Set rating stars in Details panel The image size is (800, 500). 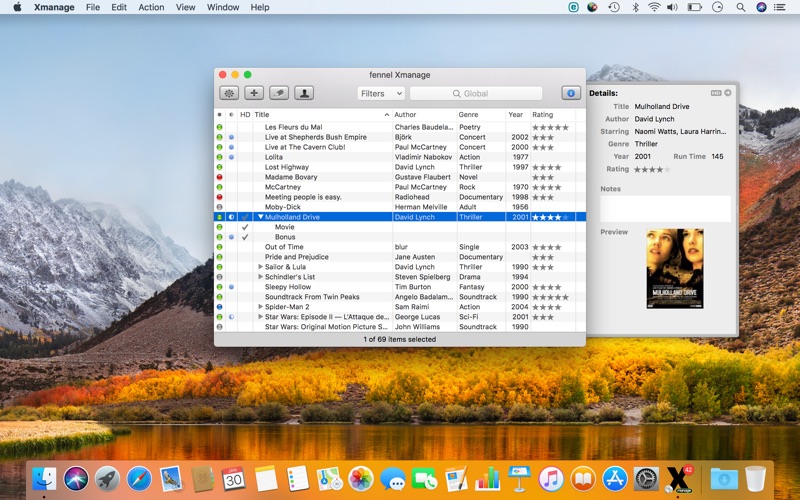(x=650, y=169)
